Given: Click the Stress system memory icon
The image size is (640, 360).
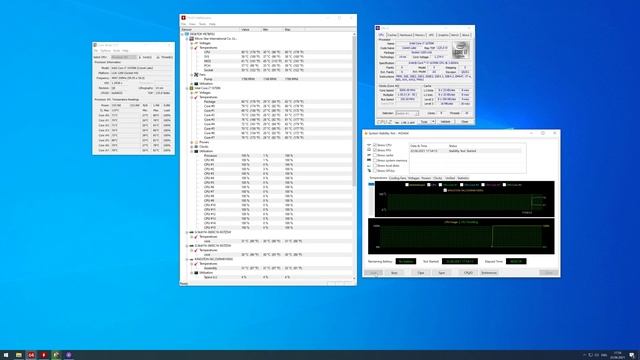Looking at the screenshot, I should pyautogui.click(x=369, y=160).
